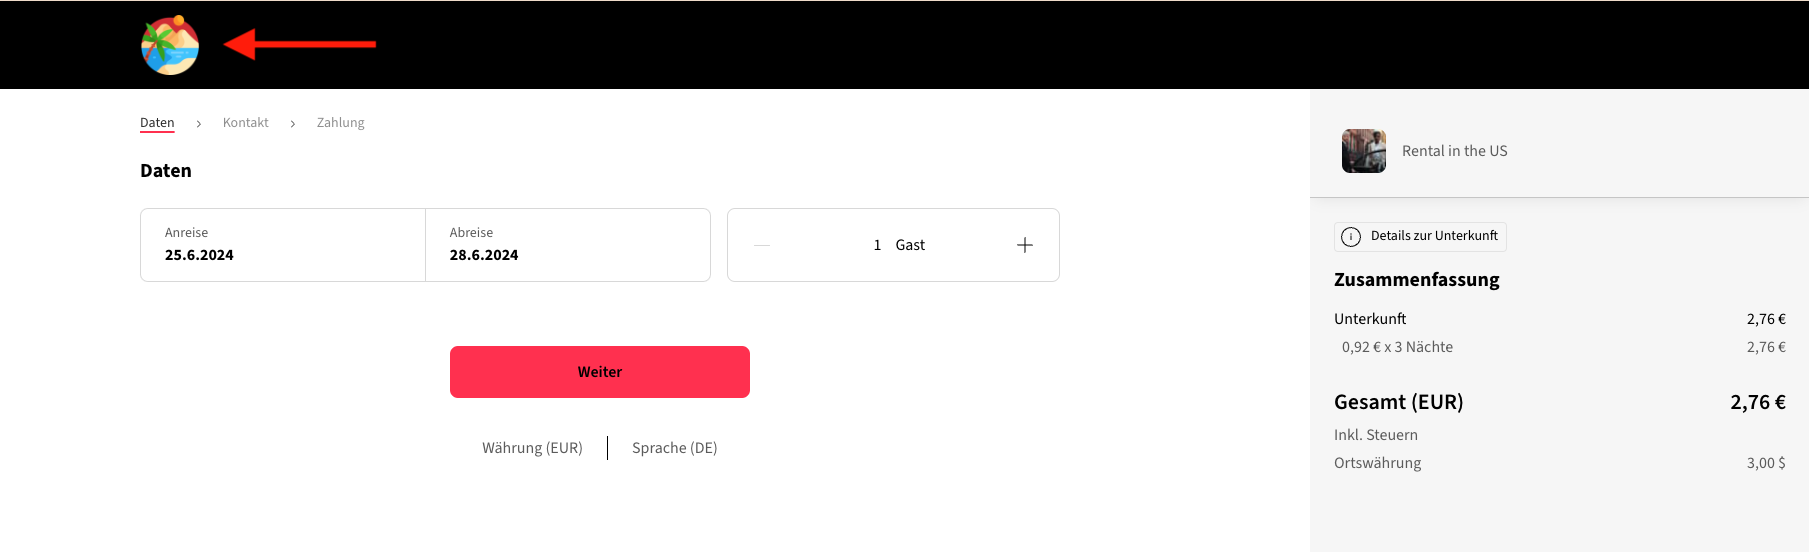Click the Unterkunft summary row

tap(1560, 319)
